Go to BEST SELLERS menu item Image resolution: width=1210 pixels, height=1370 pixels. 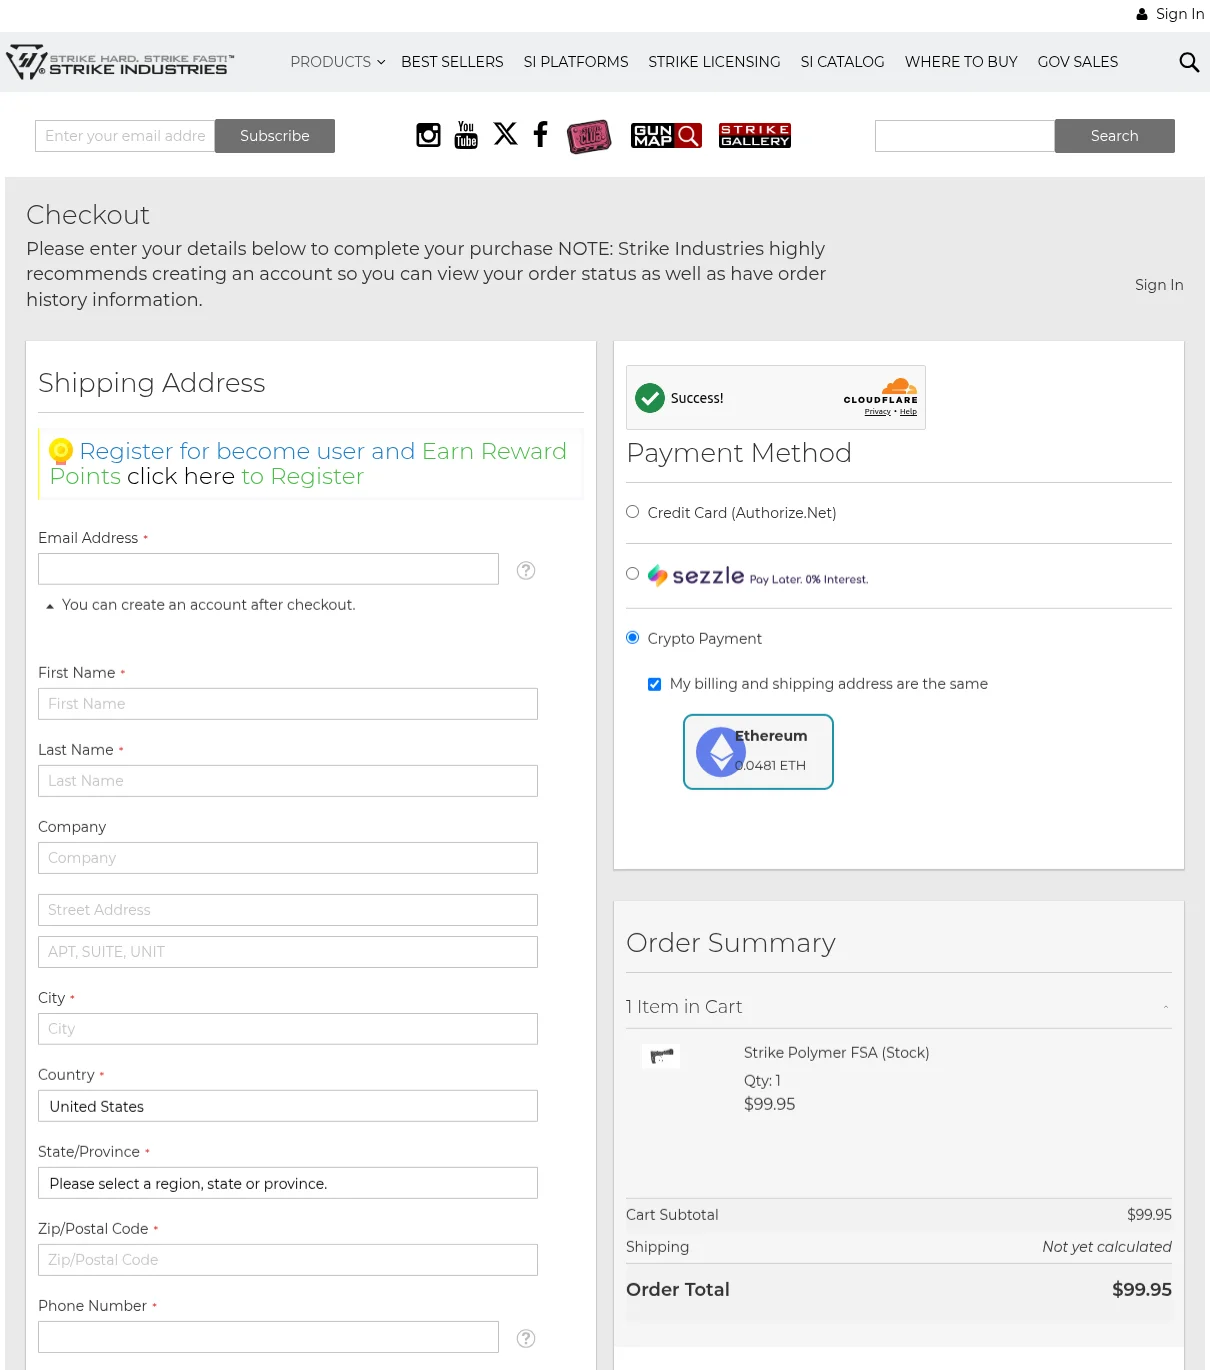(x=452, y=62)
